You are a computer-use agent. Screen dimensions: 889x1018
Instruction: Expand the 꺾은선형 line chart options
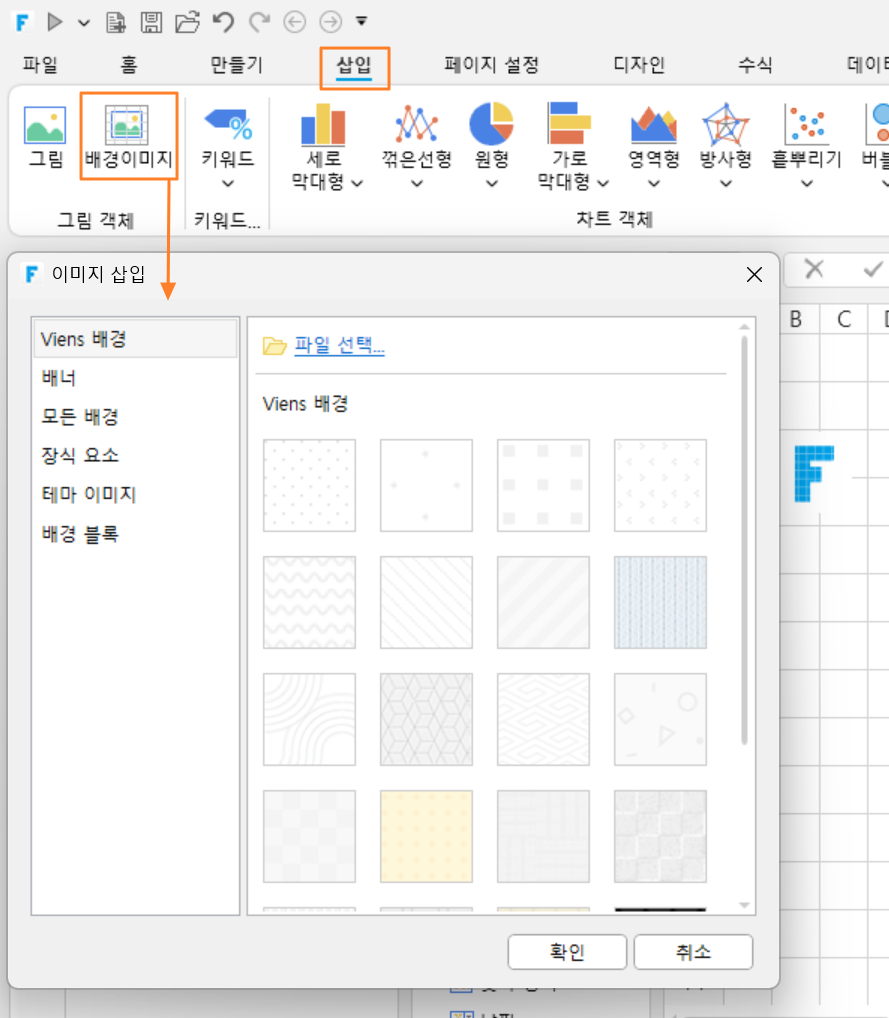[417, 184]
